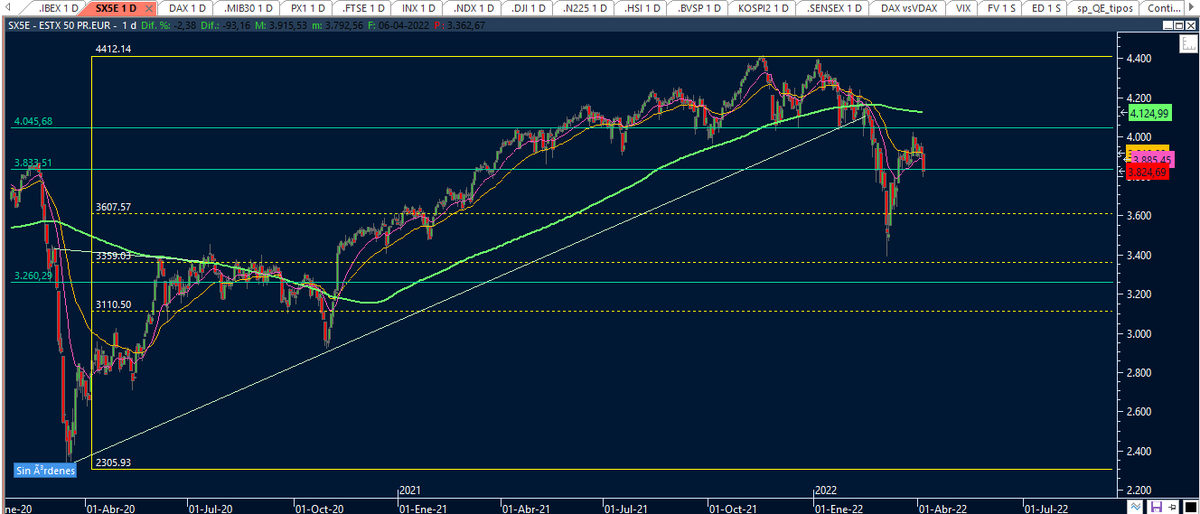Viewport: 1200px width, 514px height.
Task: Open the KOSPI2 1 D tab
Action: tap(765, 8)
